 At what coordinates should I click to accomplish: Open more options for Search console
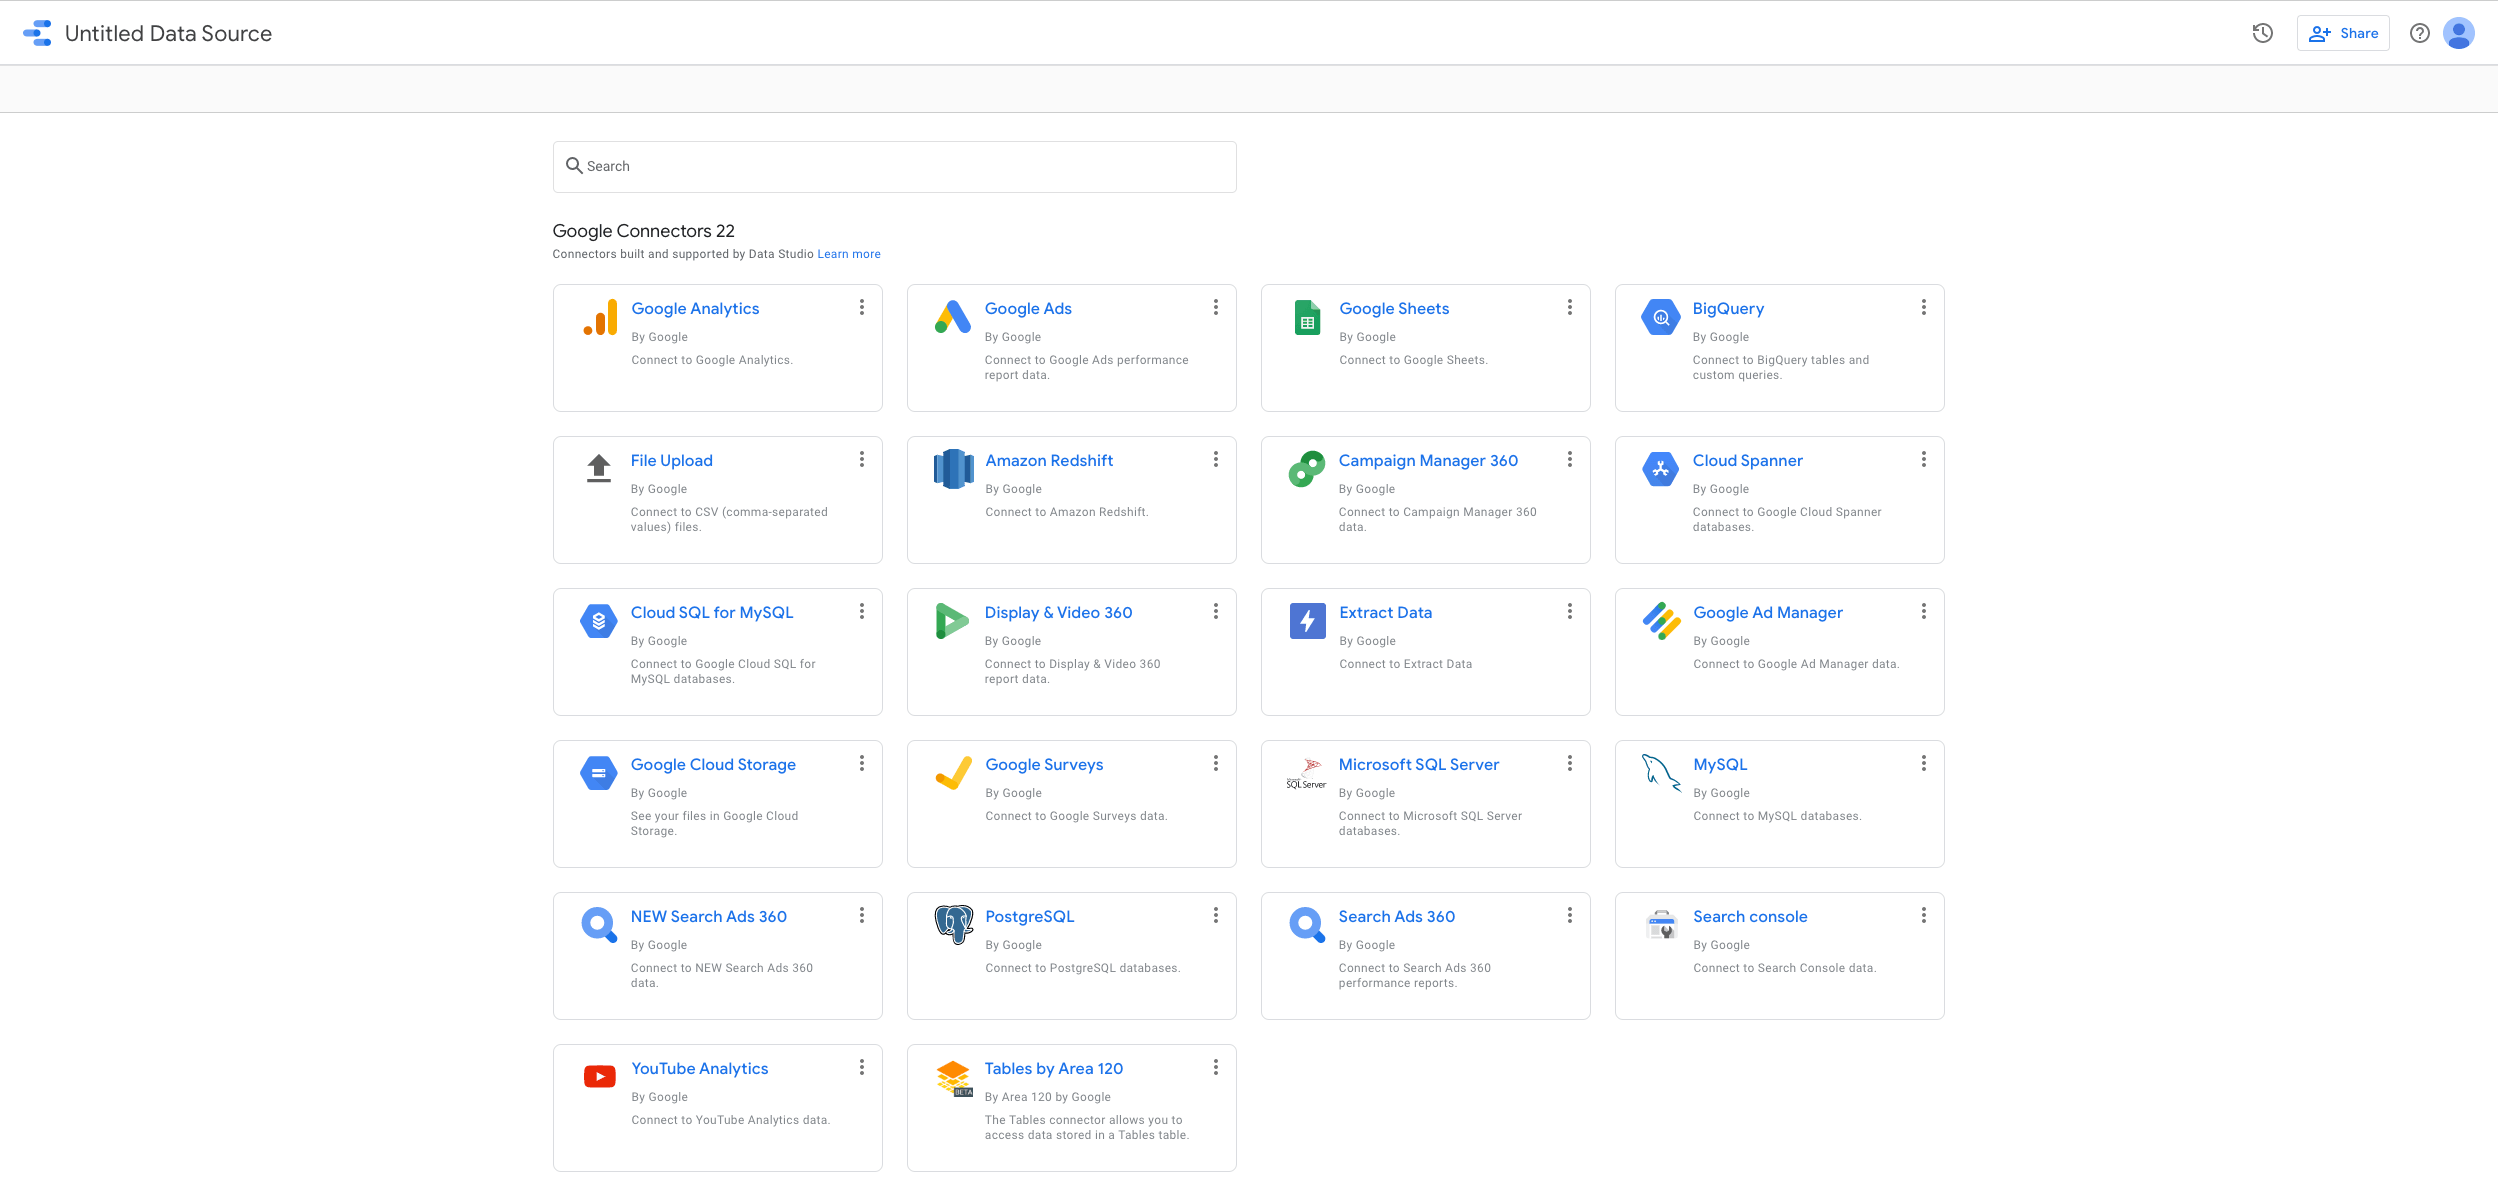pos(1923,915)
